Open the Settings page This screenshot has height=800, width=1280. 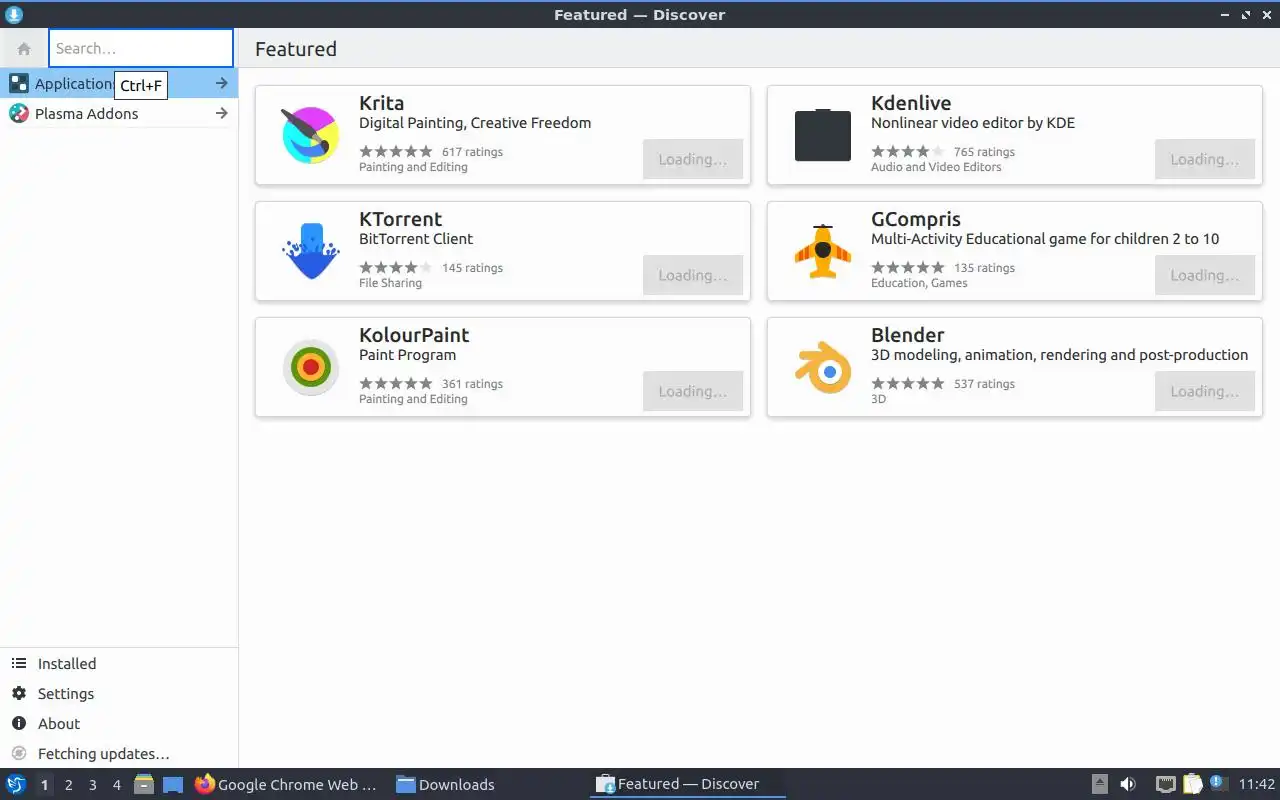coord(119,693)
